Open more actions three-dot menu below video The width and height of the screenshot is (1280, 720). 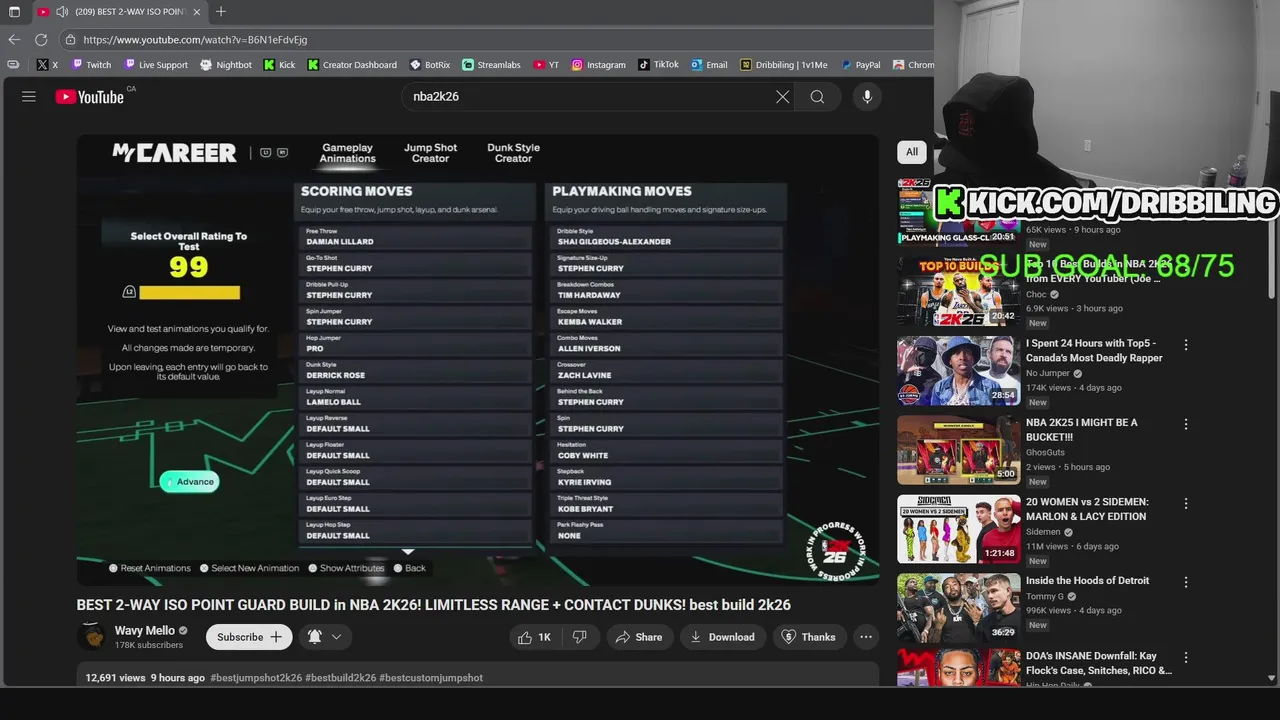[866, 637]
